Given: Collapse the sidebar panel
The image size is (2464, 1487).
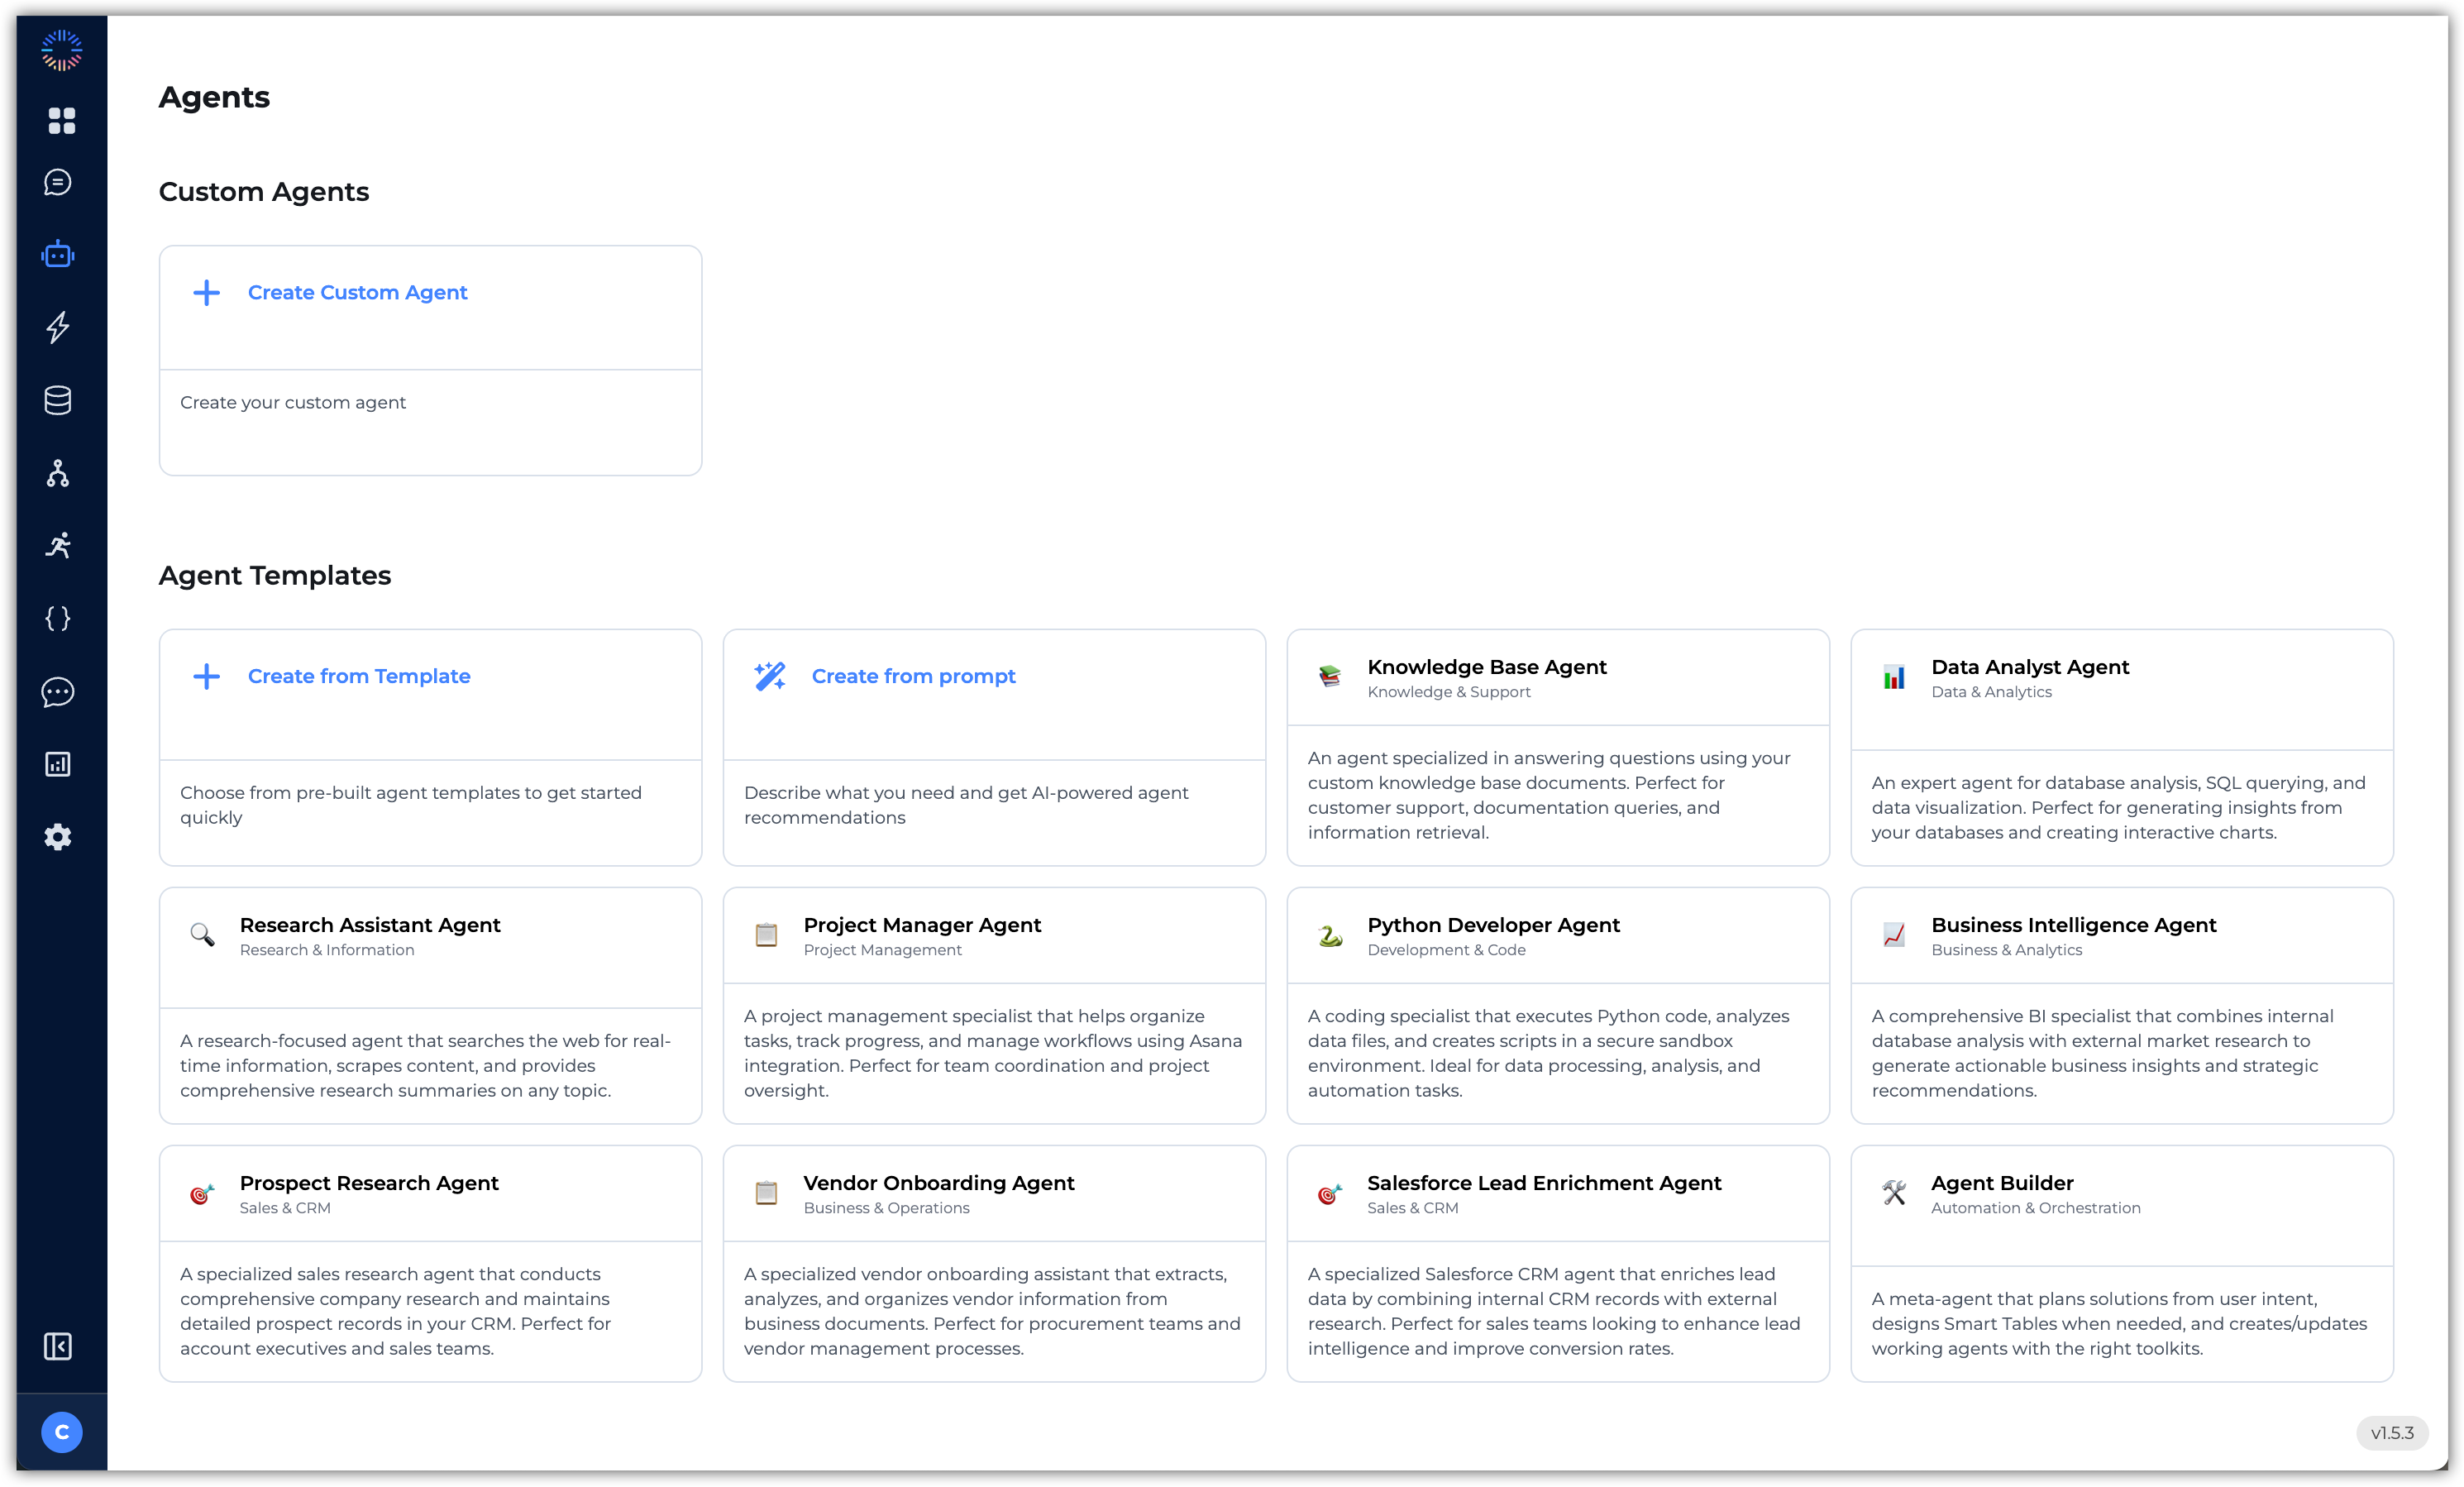Looking at the screenshot, I should pos(58,1346).
